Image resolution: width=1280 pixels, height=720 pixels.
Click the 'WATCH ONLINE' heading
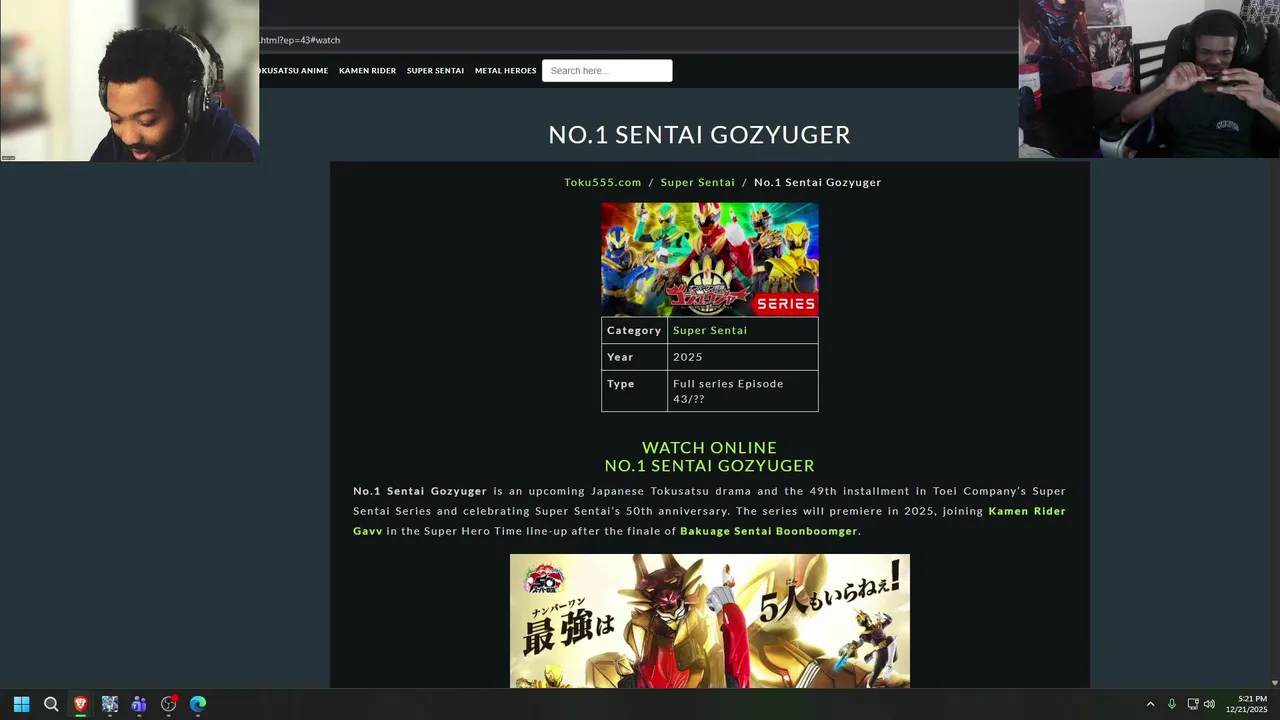coord(709,447)
